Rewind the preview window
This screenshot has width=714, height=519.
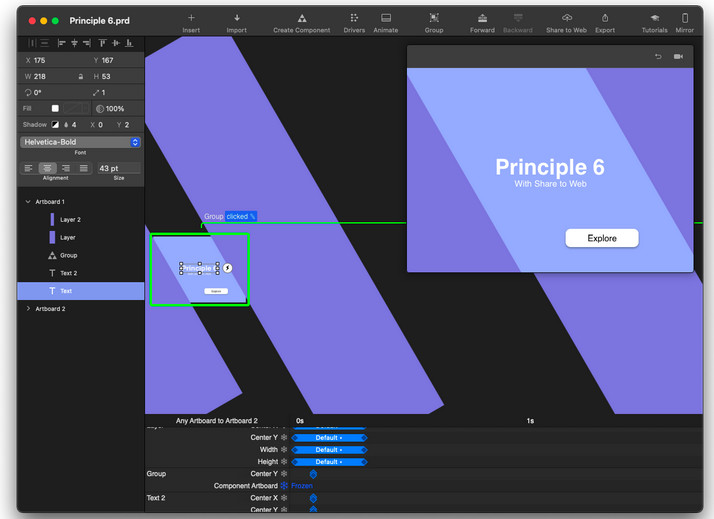click(658, 56)
